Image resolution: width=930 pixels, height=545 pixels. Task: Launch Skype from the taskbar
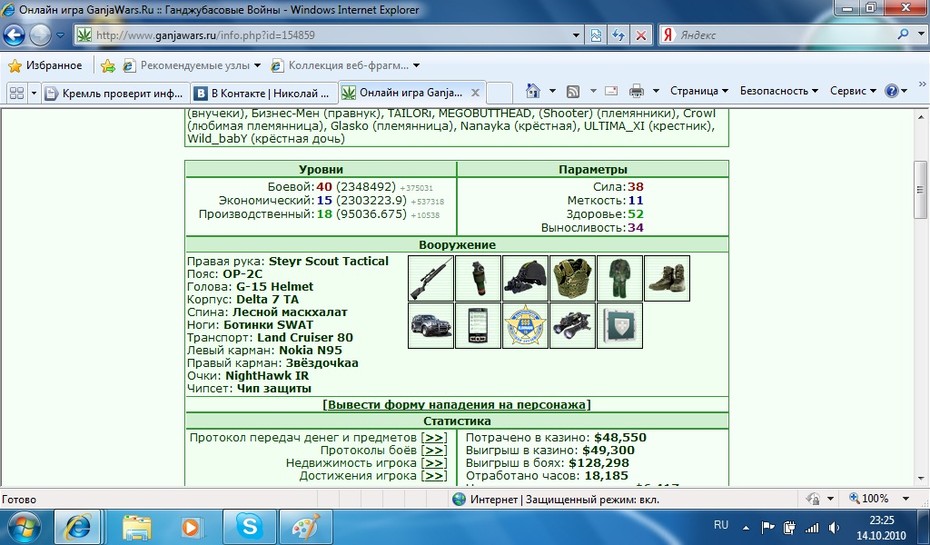pos(249,526)
